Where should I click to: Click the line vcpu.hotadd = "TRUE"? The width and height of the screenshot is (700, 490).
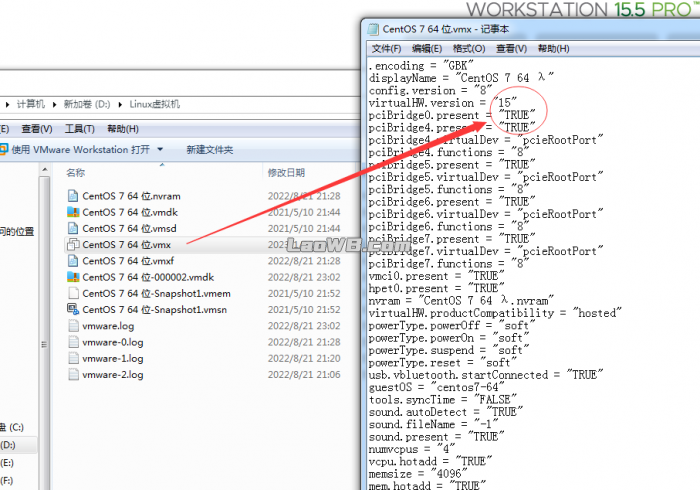[430, 461]
